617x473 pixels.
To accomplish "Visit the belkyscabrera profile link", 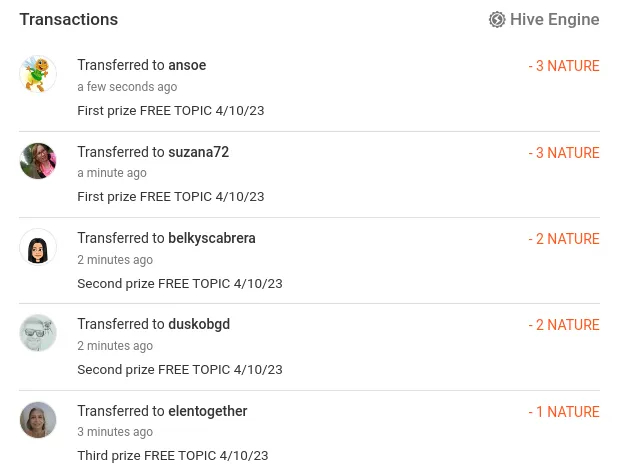I will pyautogui.click(x=212, y=238).
